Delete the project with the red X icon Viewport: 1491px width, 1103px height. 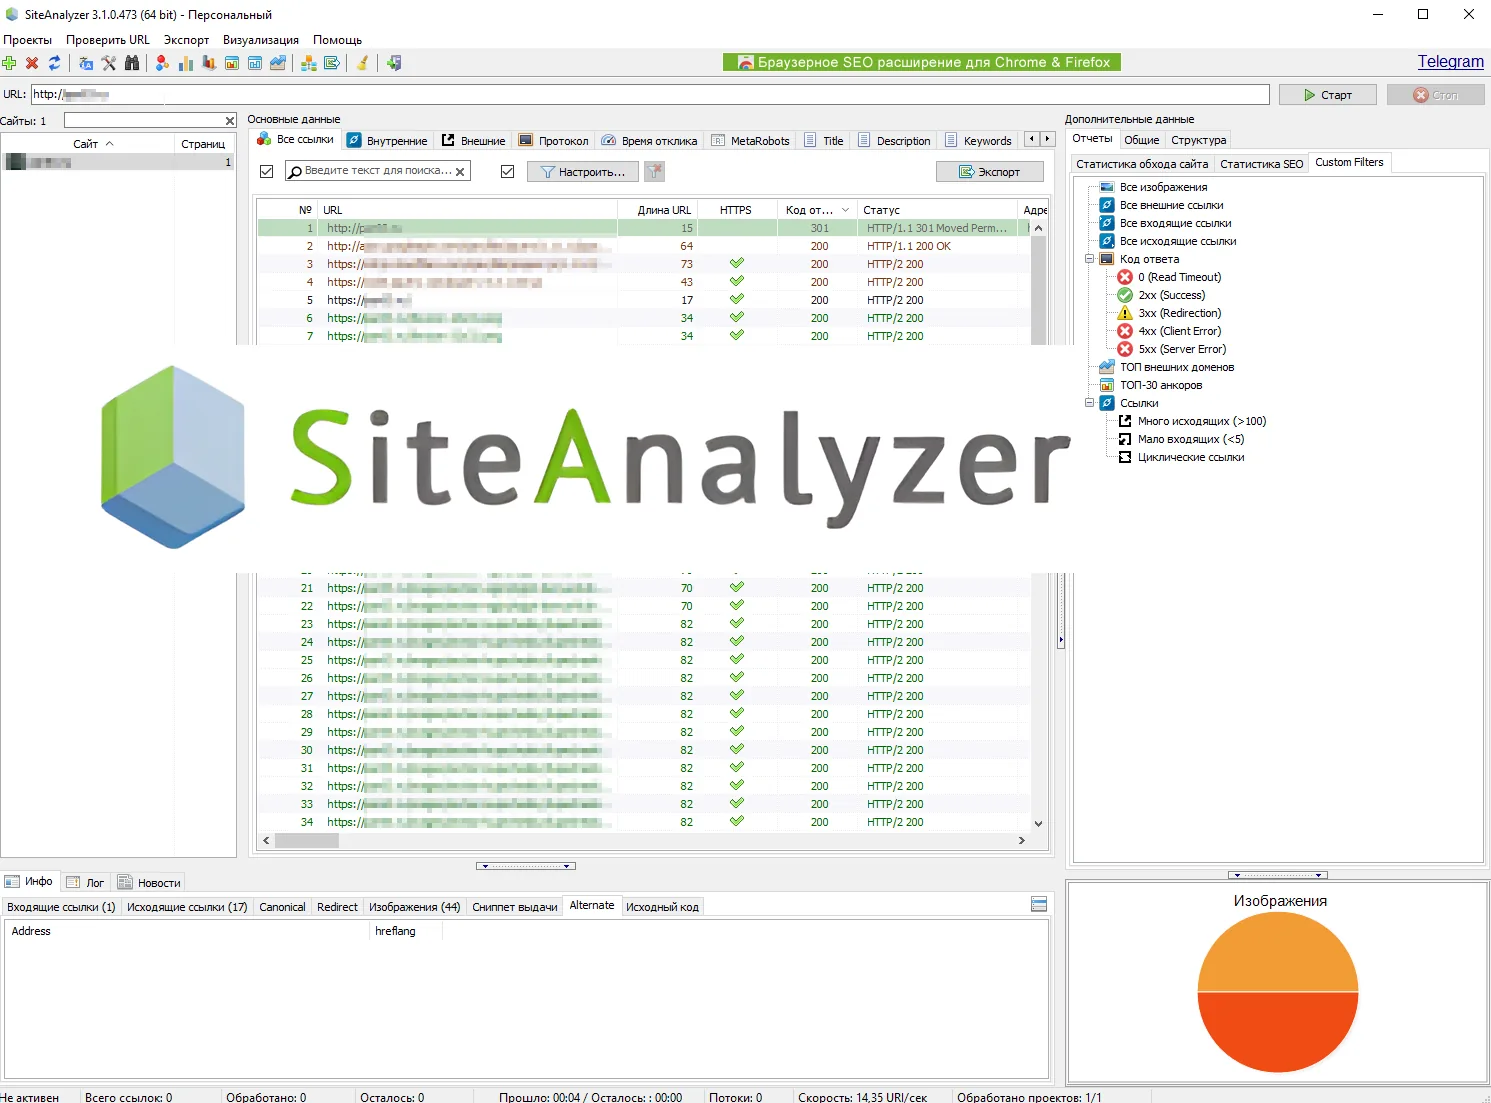point(32,63)
